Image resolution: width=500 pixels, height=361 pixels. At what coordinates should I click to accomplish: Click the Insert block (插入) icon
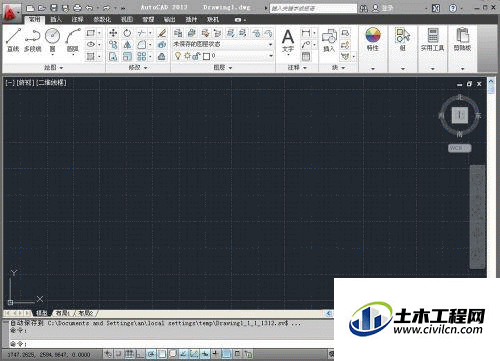point(329,40)
